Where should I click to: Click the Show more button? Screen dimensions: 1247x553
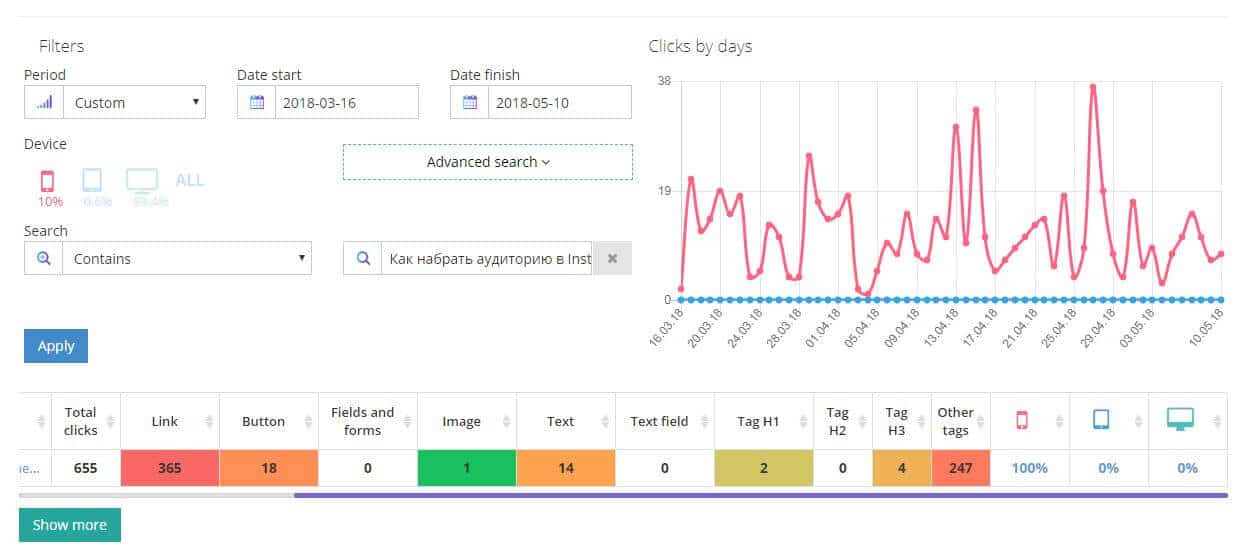70,525
